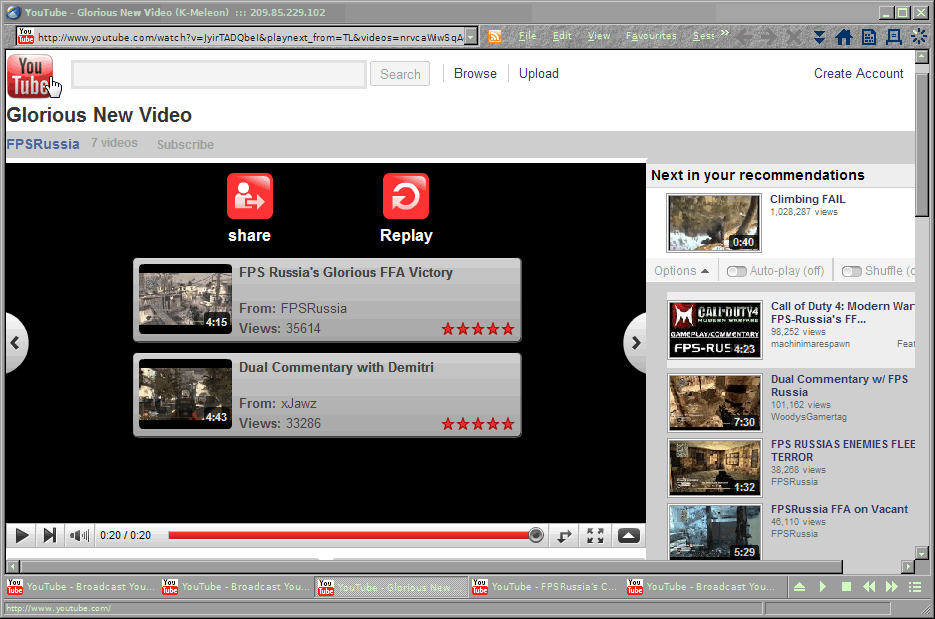Toggle the Shuffle switch
Image resolution: width=935 pixels, height=619 pixels.
(x=852, y=271)
